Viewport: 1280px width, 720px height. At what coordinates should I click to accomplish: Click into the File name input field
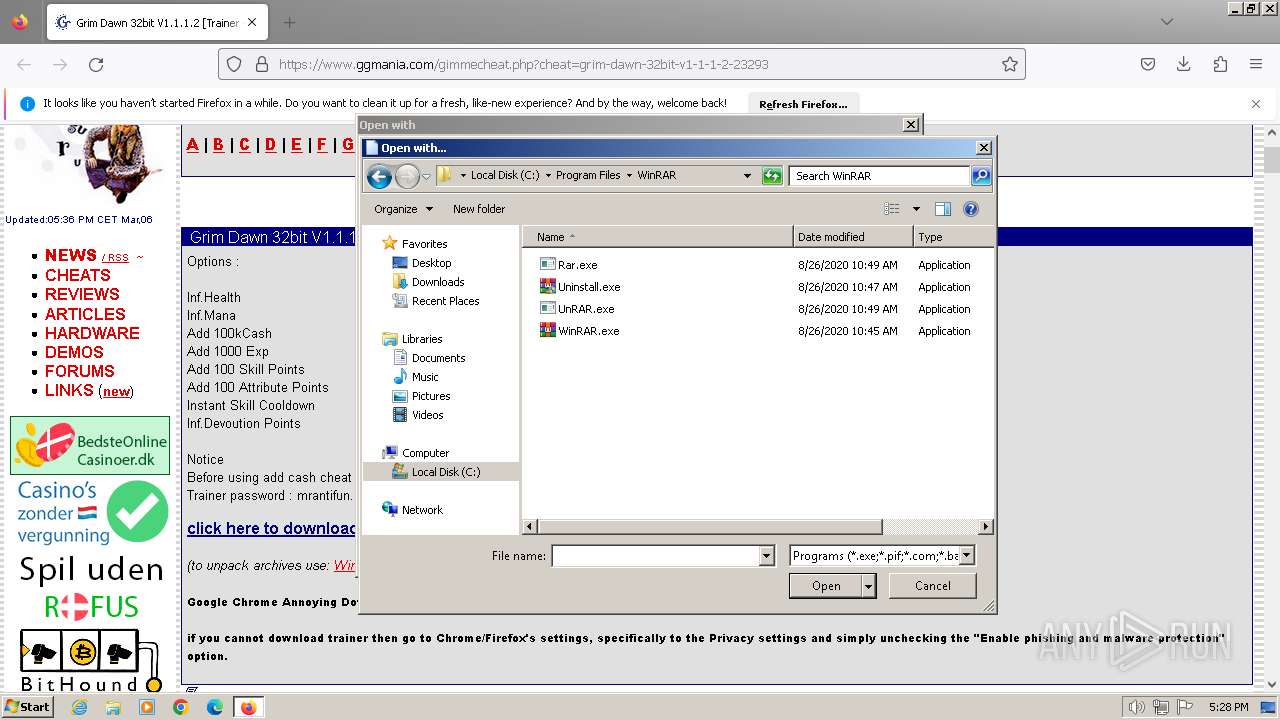656,556
